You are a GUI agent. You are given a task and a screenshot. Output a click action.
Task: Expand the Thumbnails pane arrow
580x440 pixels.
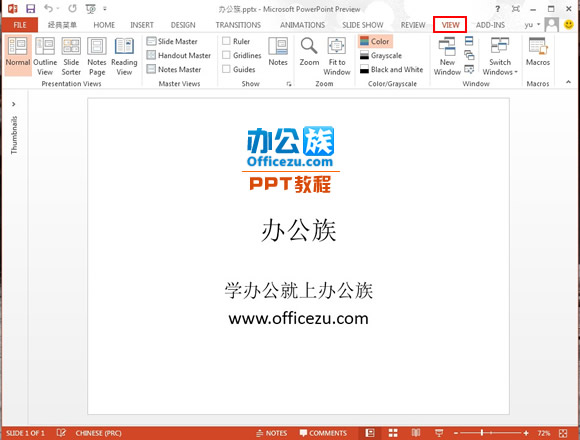tap(14, 104)
